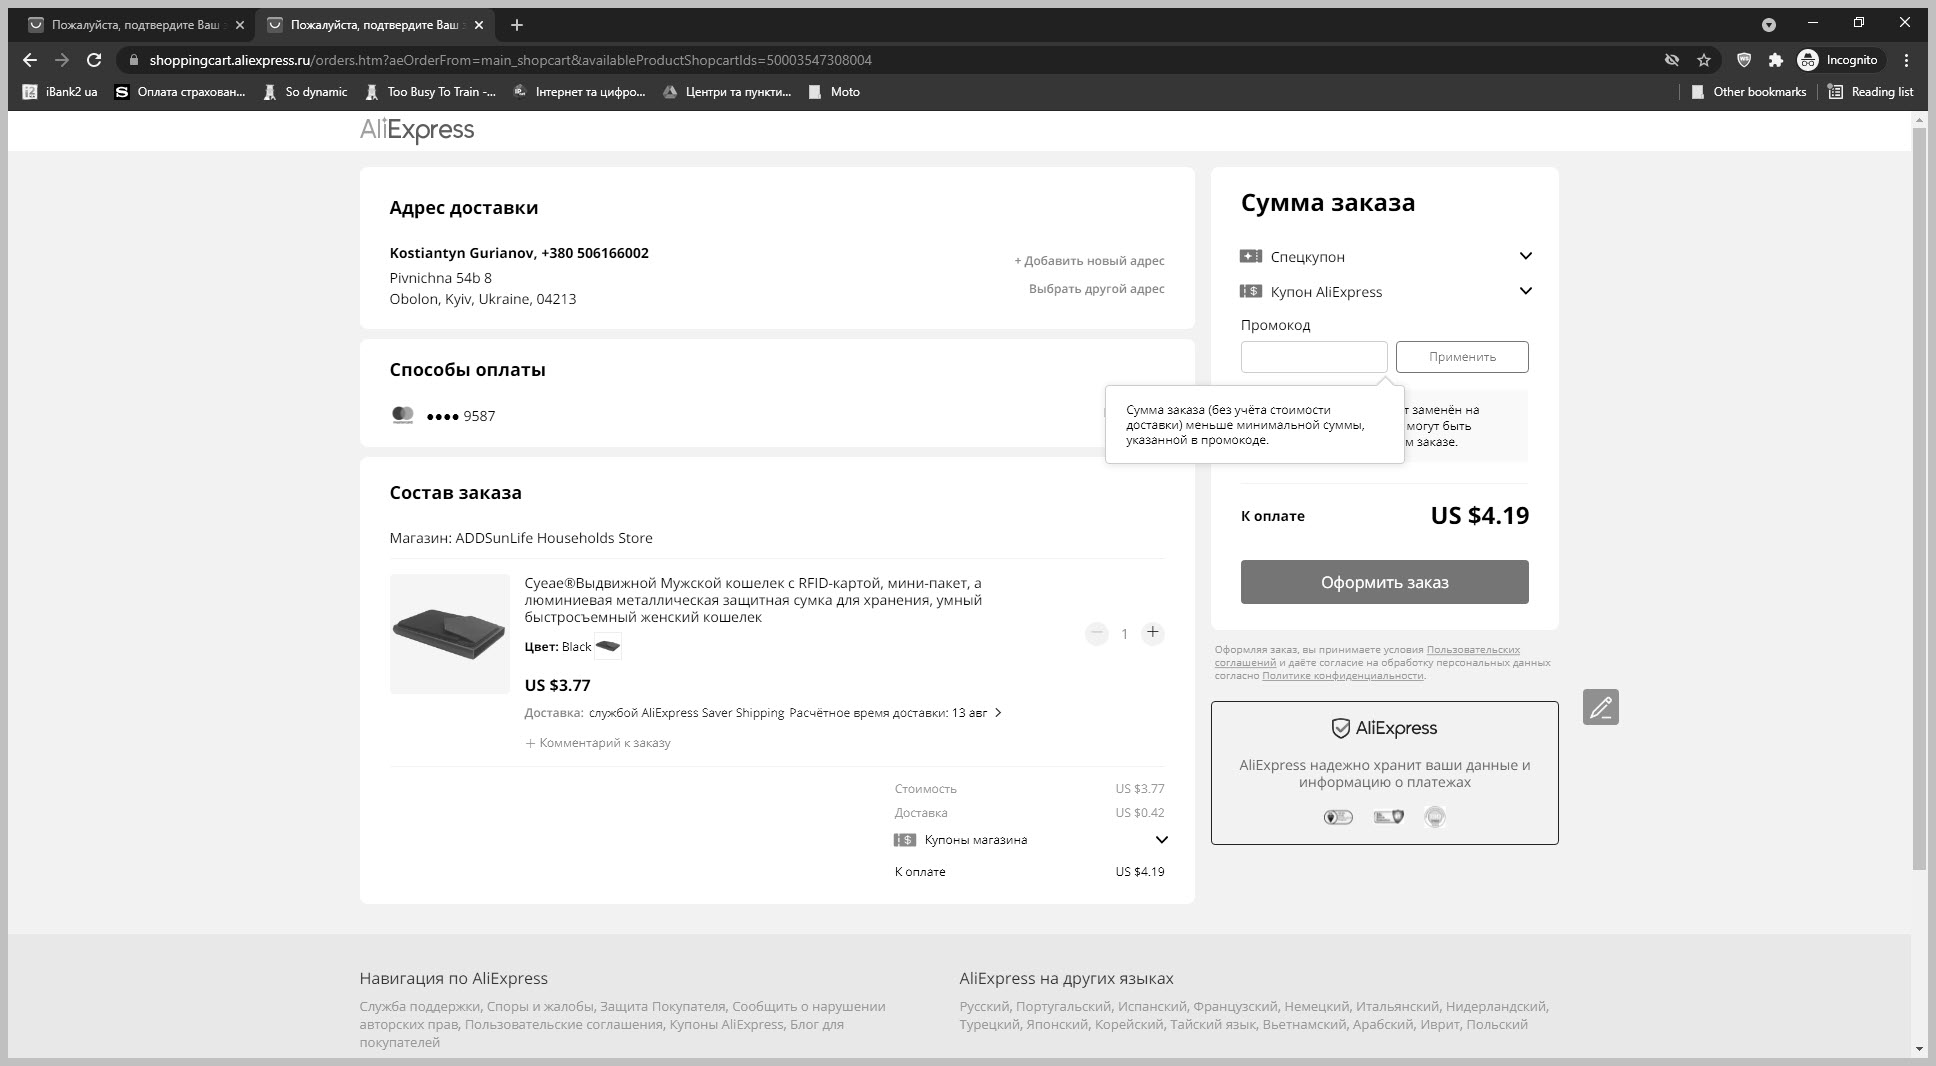Expand the Спецкупон dropdown

click(x=1525, y=256)
